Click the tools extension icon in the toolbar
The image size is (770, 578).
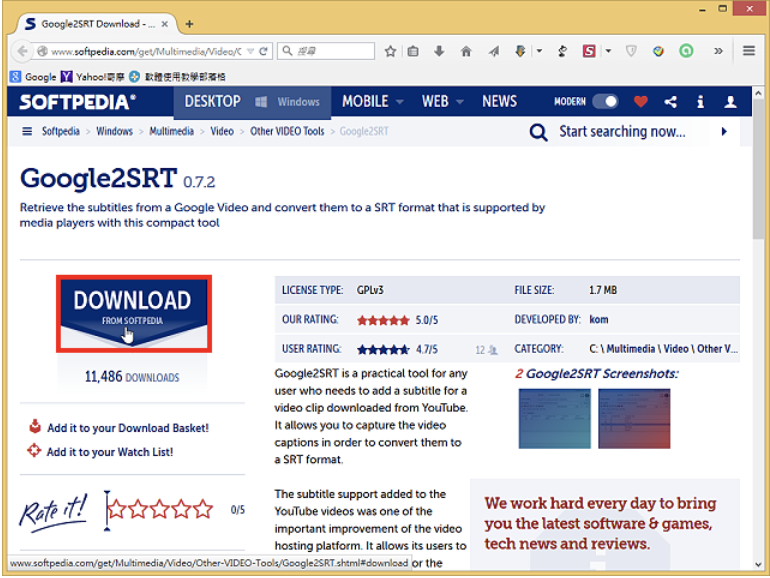point(562,51)
